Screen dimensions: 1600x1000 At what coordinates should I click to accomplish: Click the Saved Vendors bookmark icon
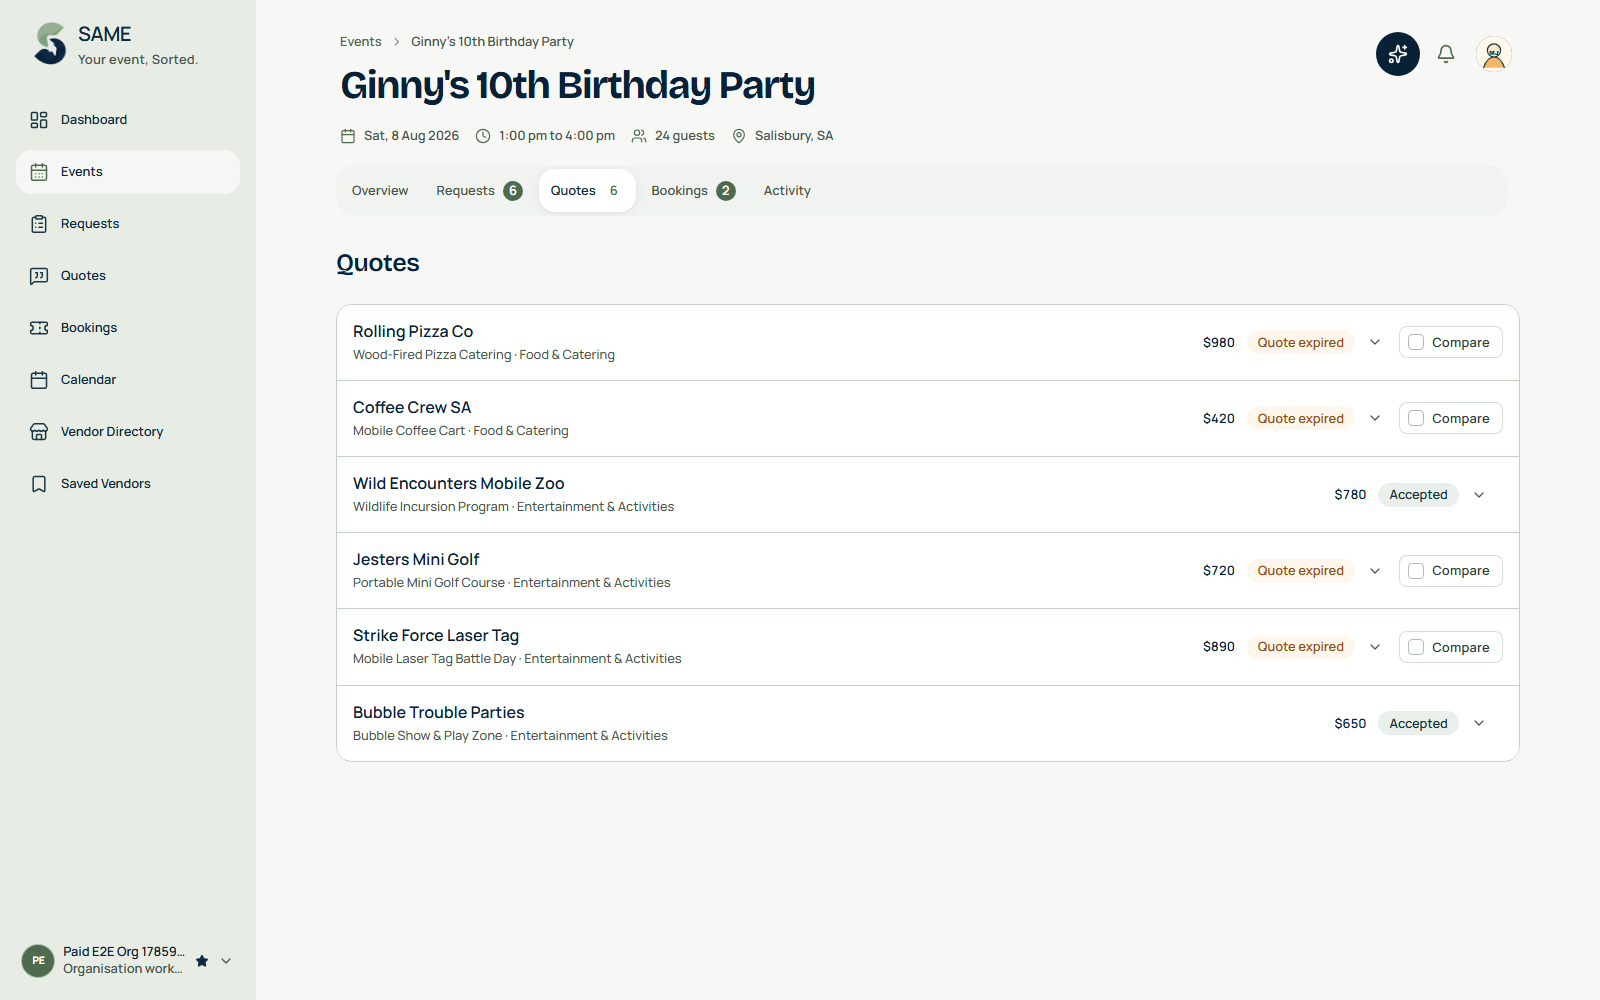pyautogui.click(x=39, y=484)
